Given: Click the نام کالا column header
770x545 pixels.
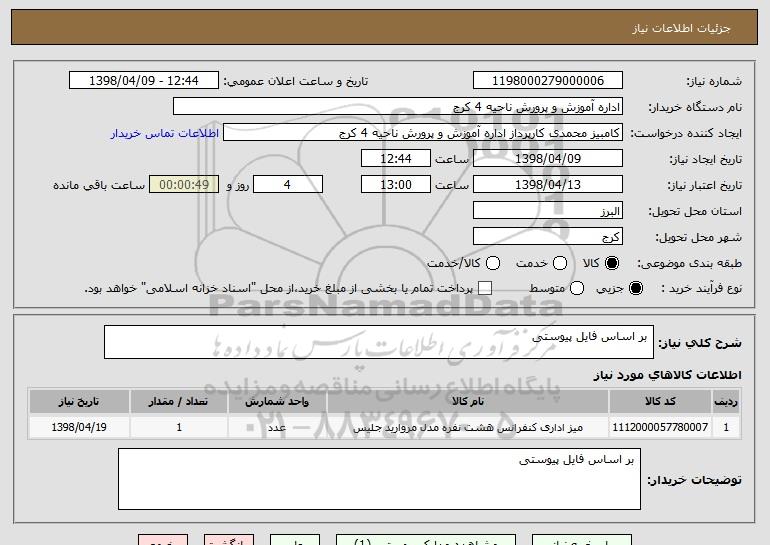Looking at the screenshot, I should click(x=468, y=402).
